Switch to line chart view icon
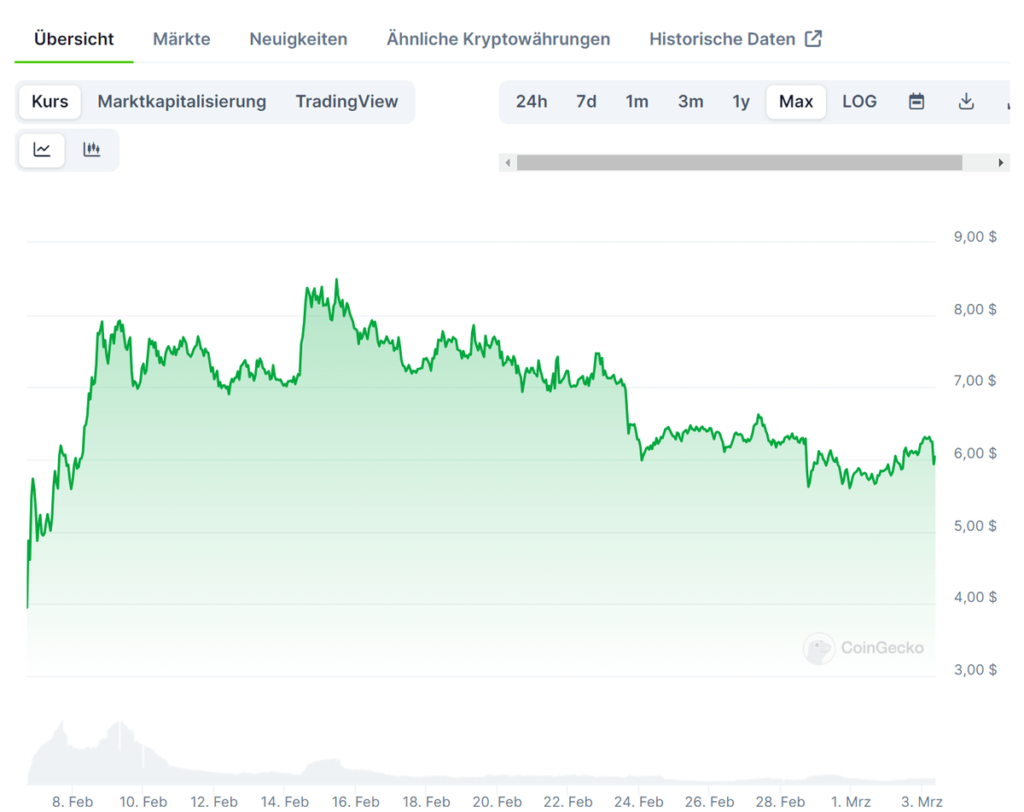 pyautogui.click(x=42, y=150)
